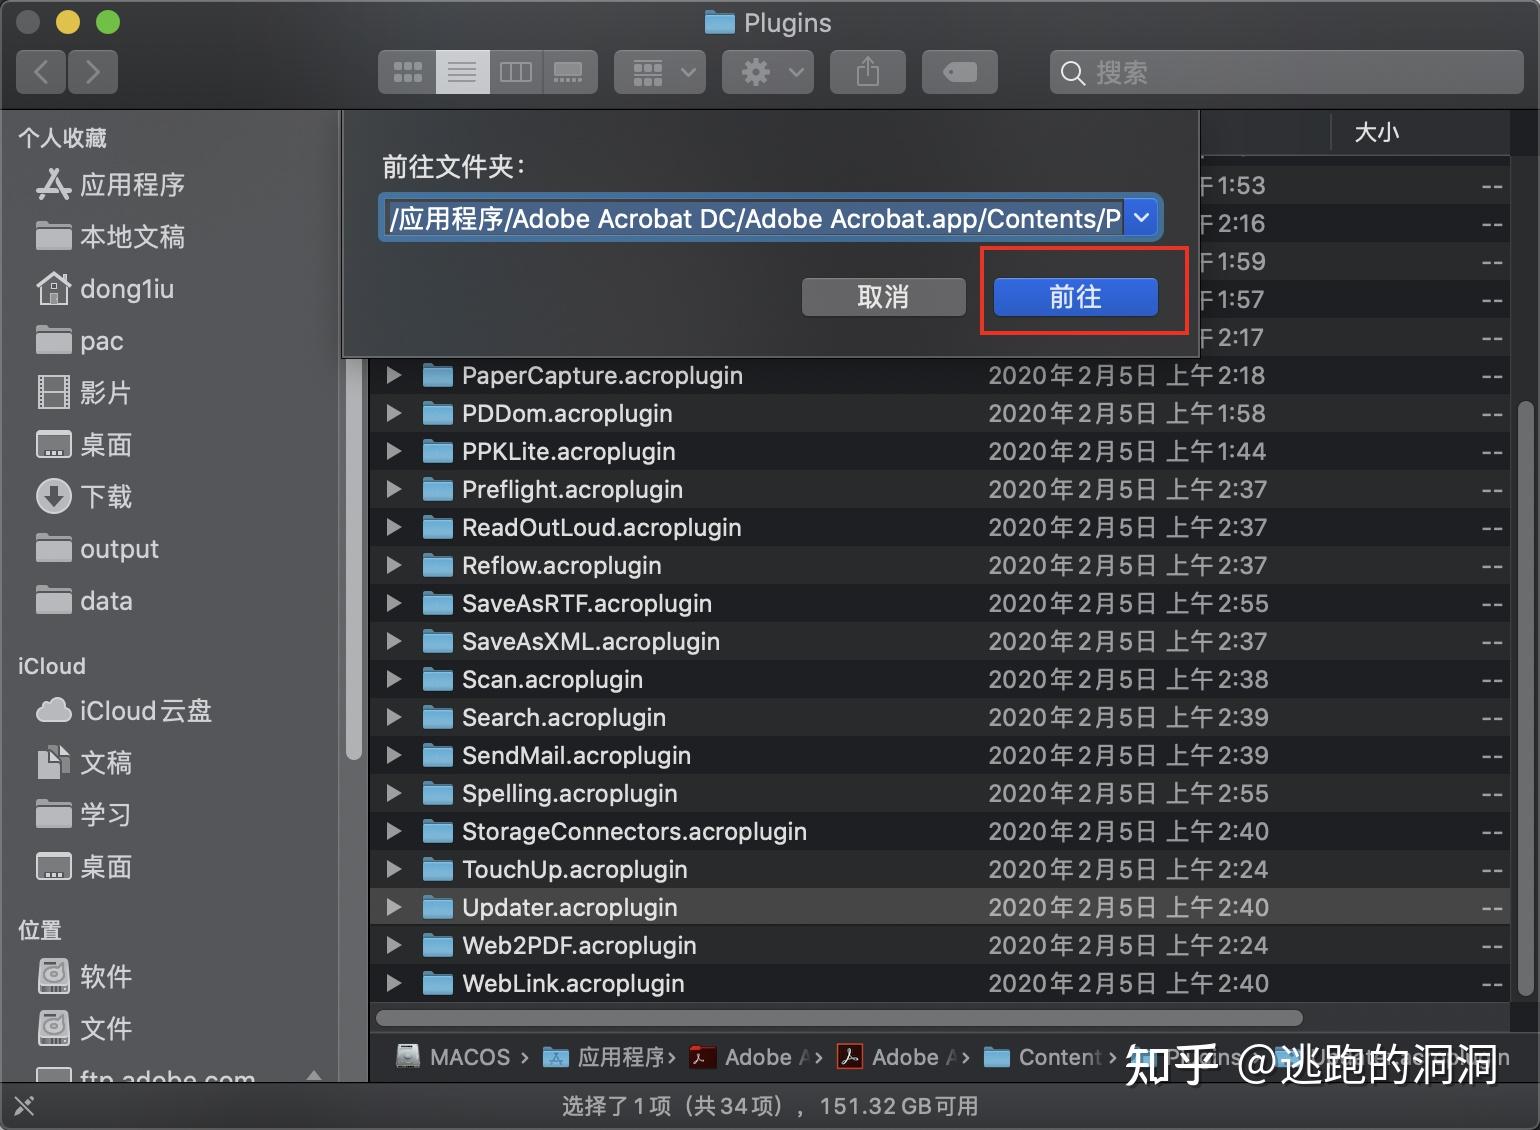Screen dimensions: 1540x1130
Task: Select the SaveAsRTF.acroplugin folder
Action: pyautogui.click(x=940, y=603)
